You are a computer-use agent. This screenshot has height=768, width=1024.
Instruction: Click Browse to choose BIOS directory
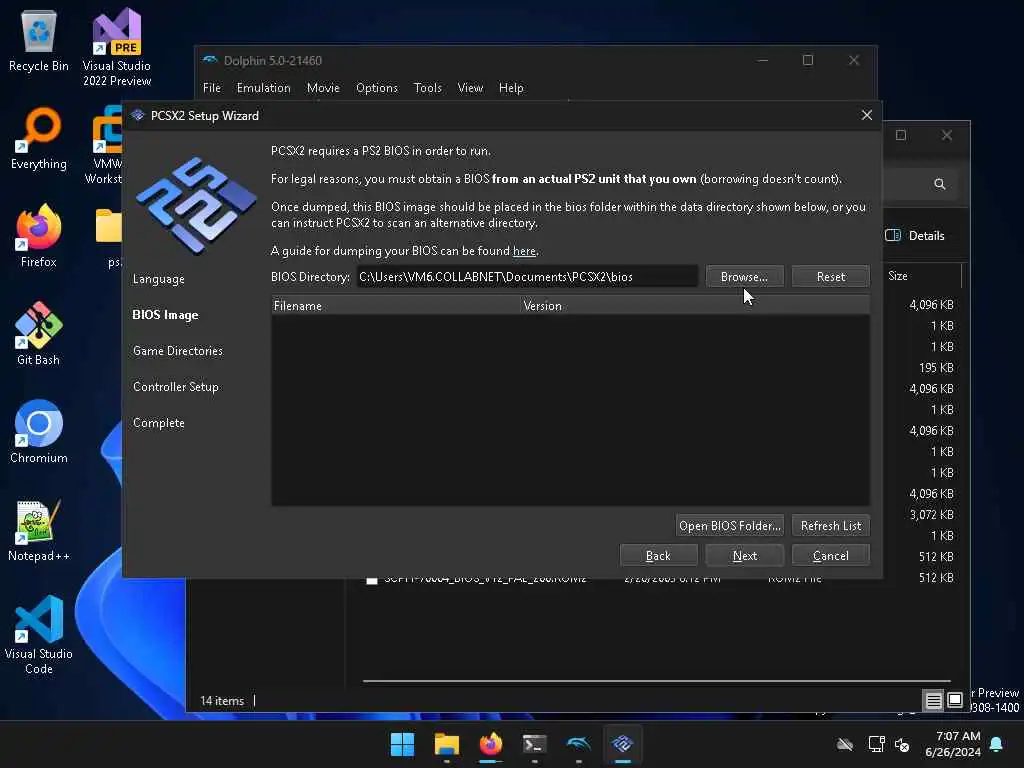[744, 277]
